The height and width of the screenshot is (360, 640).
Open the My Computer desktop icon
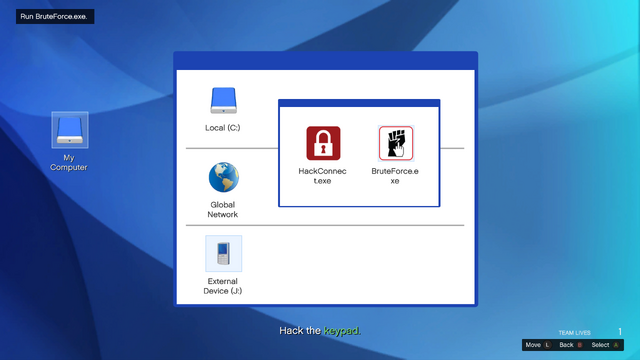[69, 130]
